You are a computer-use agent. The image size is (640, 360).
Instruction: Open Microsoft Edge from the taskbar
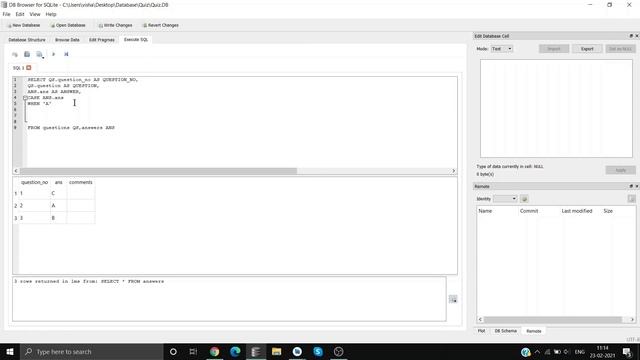[235, 351]
